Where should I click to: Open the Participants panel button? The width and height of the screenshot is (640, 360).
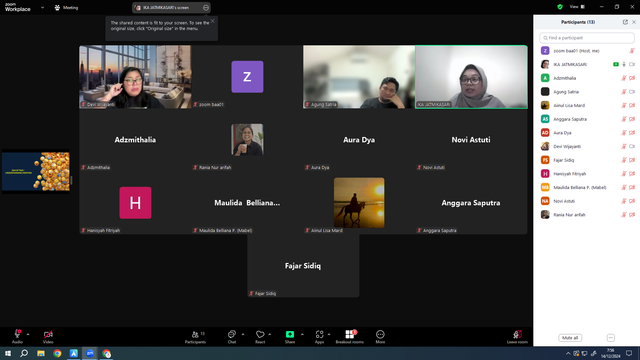click(x=196, y=336)
